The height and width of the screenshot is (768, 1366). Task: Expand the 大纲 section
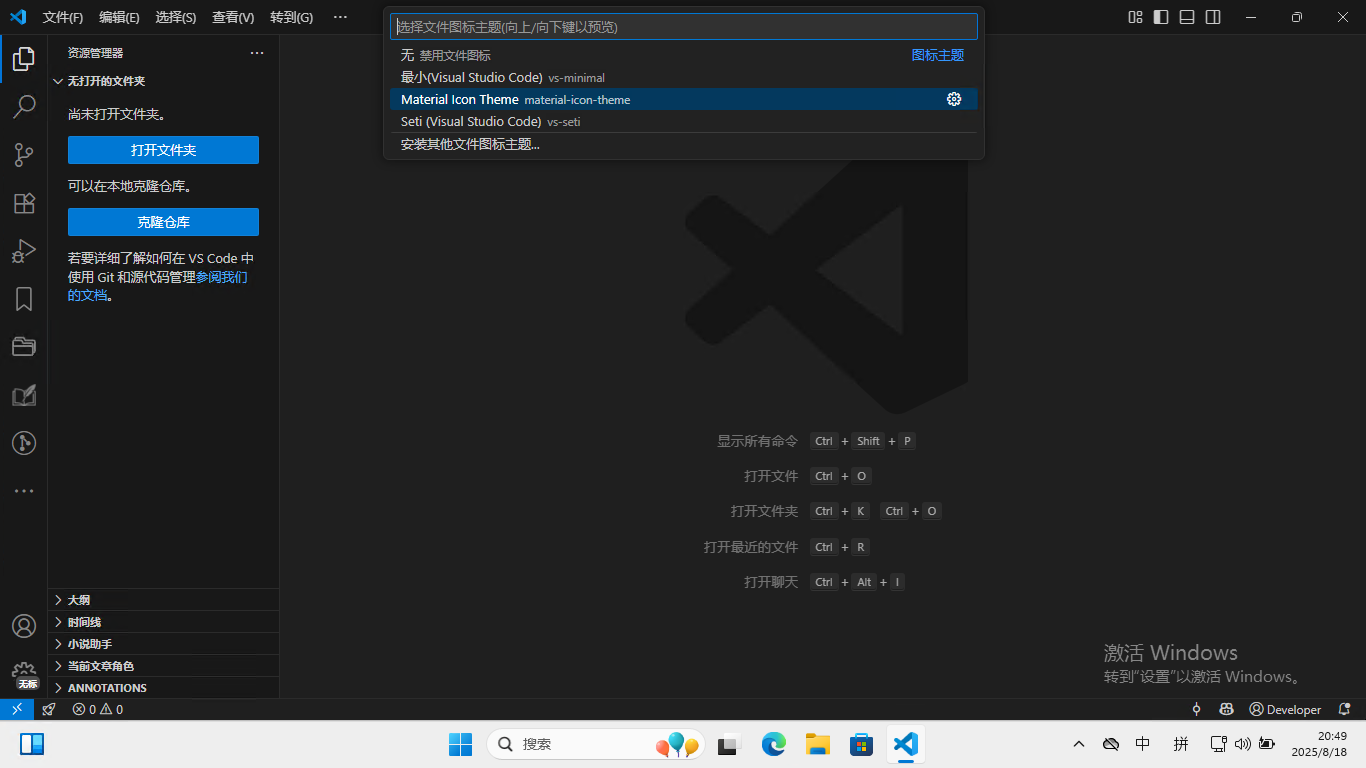[x=79, y=600]
